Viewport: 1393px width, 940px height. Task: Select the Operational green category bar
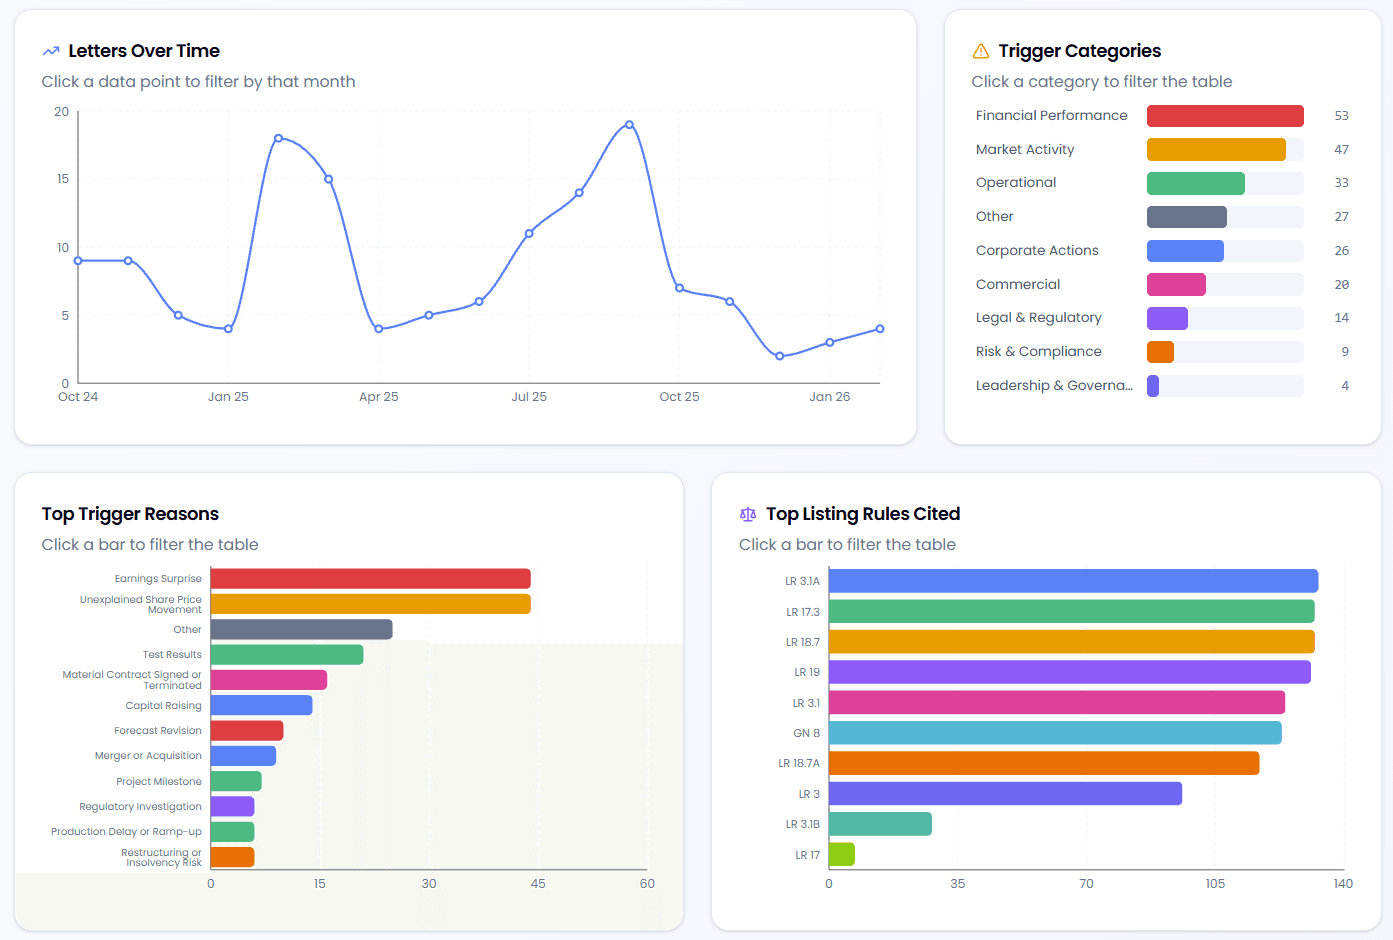[1195, 183]
